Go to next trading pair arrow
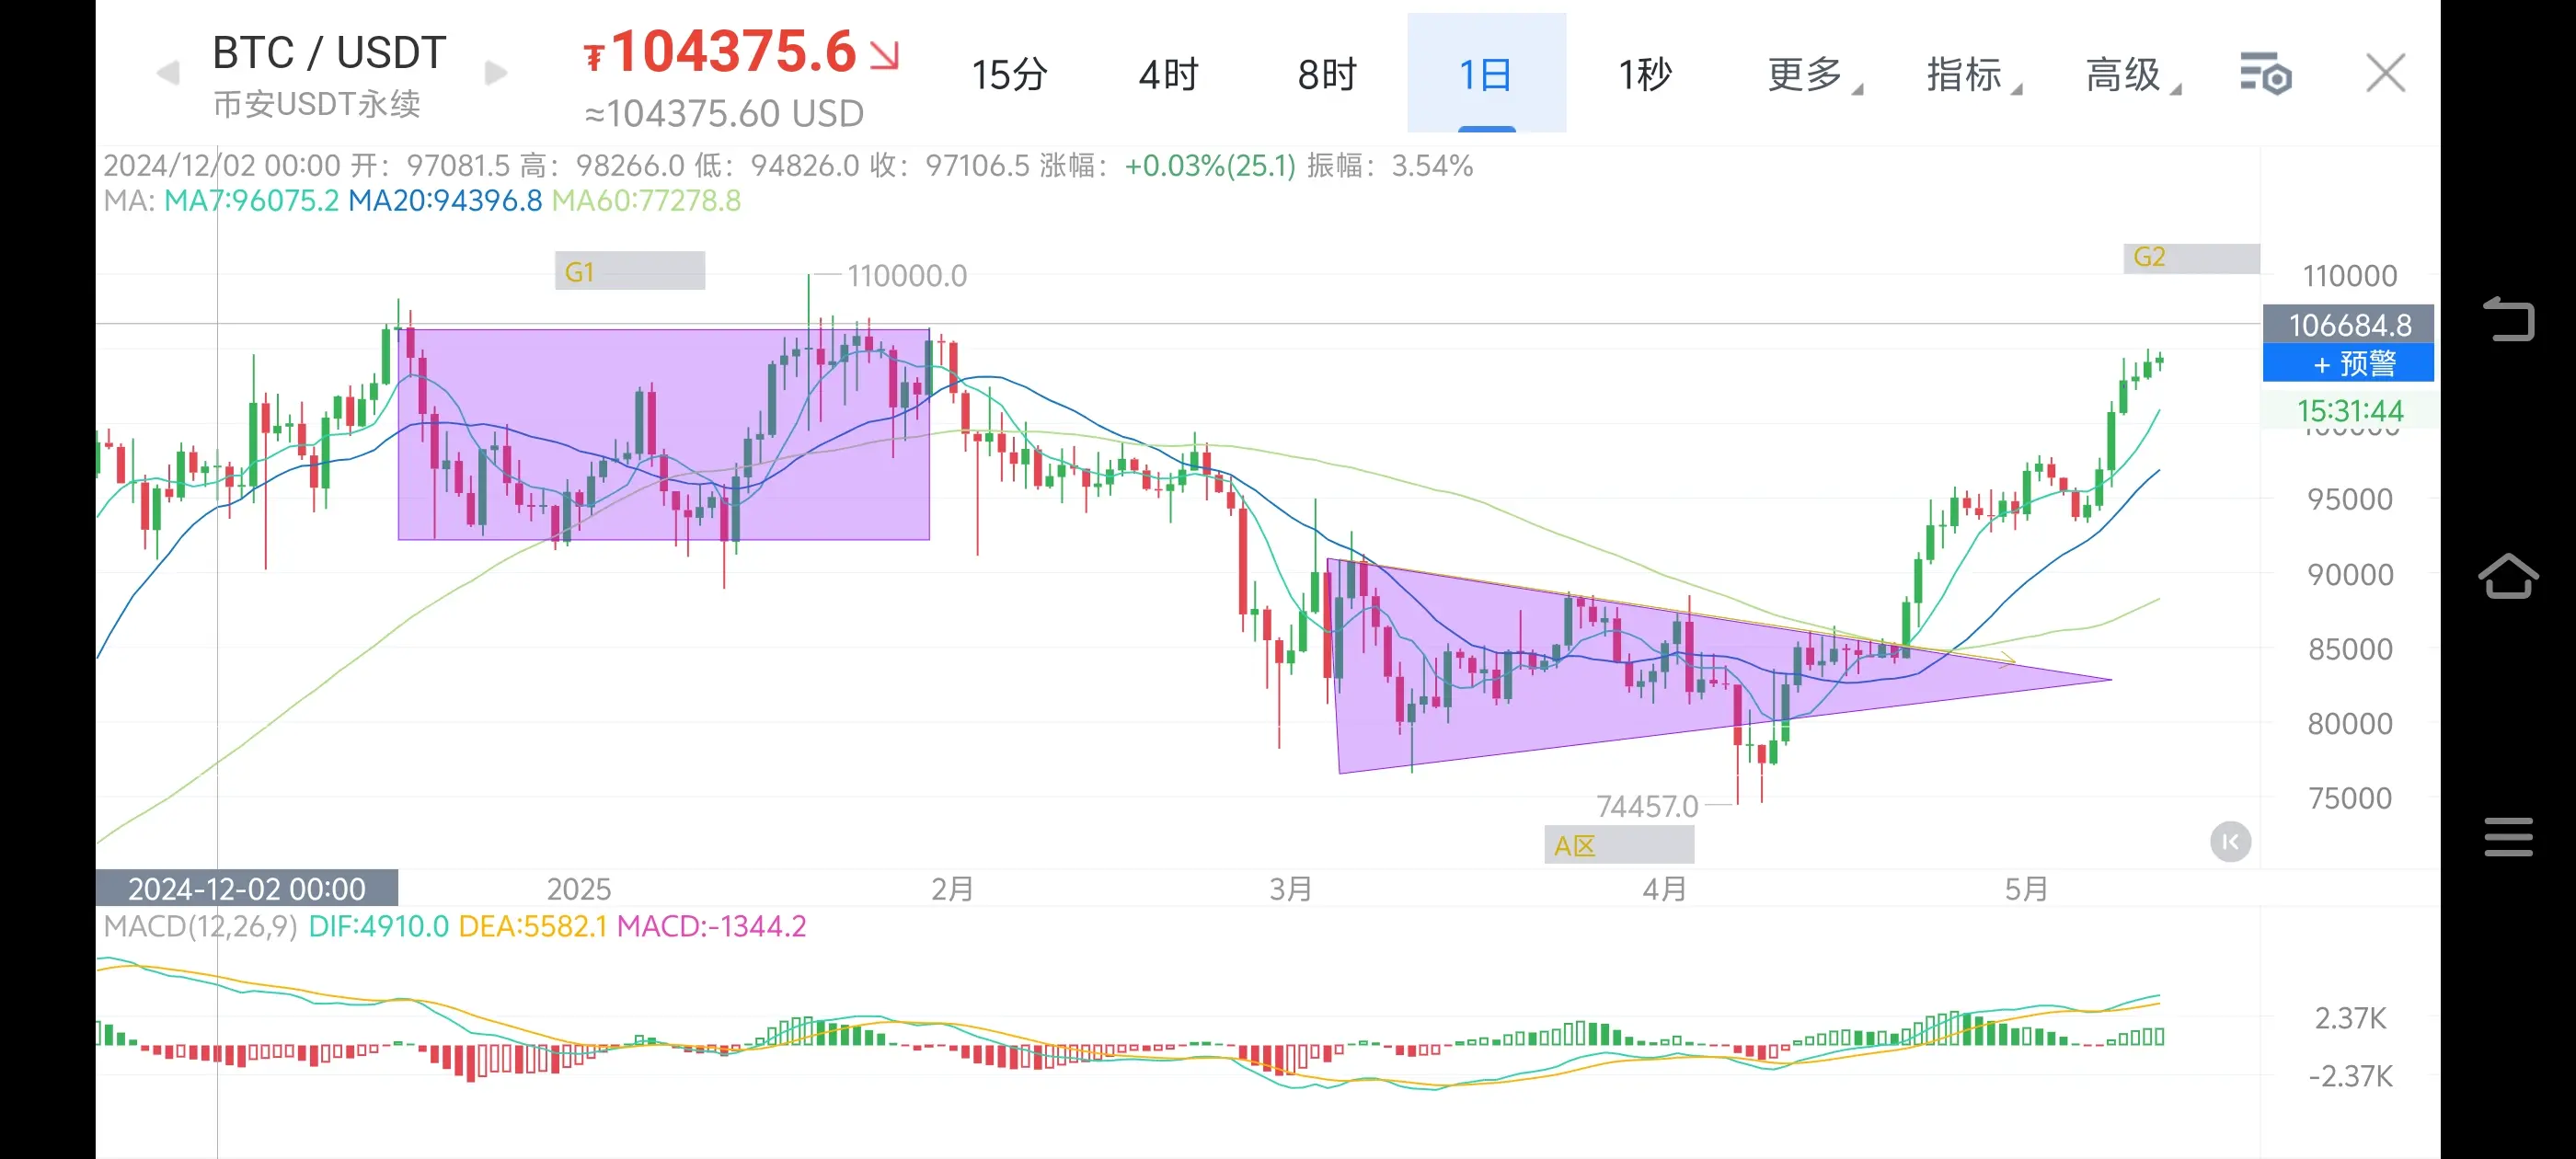Viewport: 2576px width, 1159px height. [x=496, y=73]
